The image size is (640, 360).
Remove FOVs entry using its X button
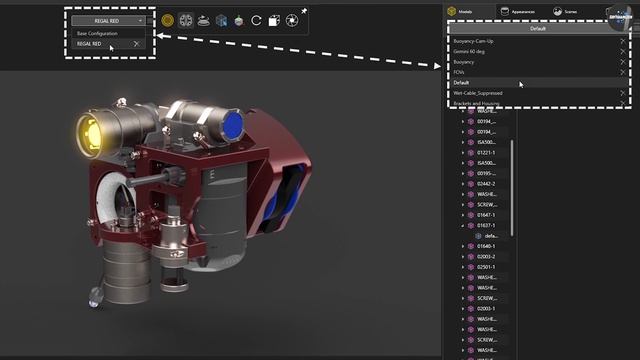(x=622, y=72)
